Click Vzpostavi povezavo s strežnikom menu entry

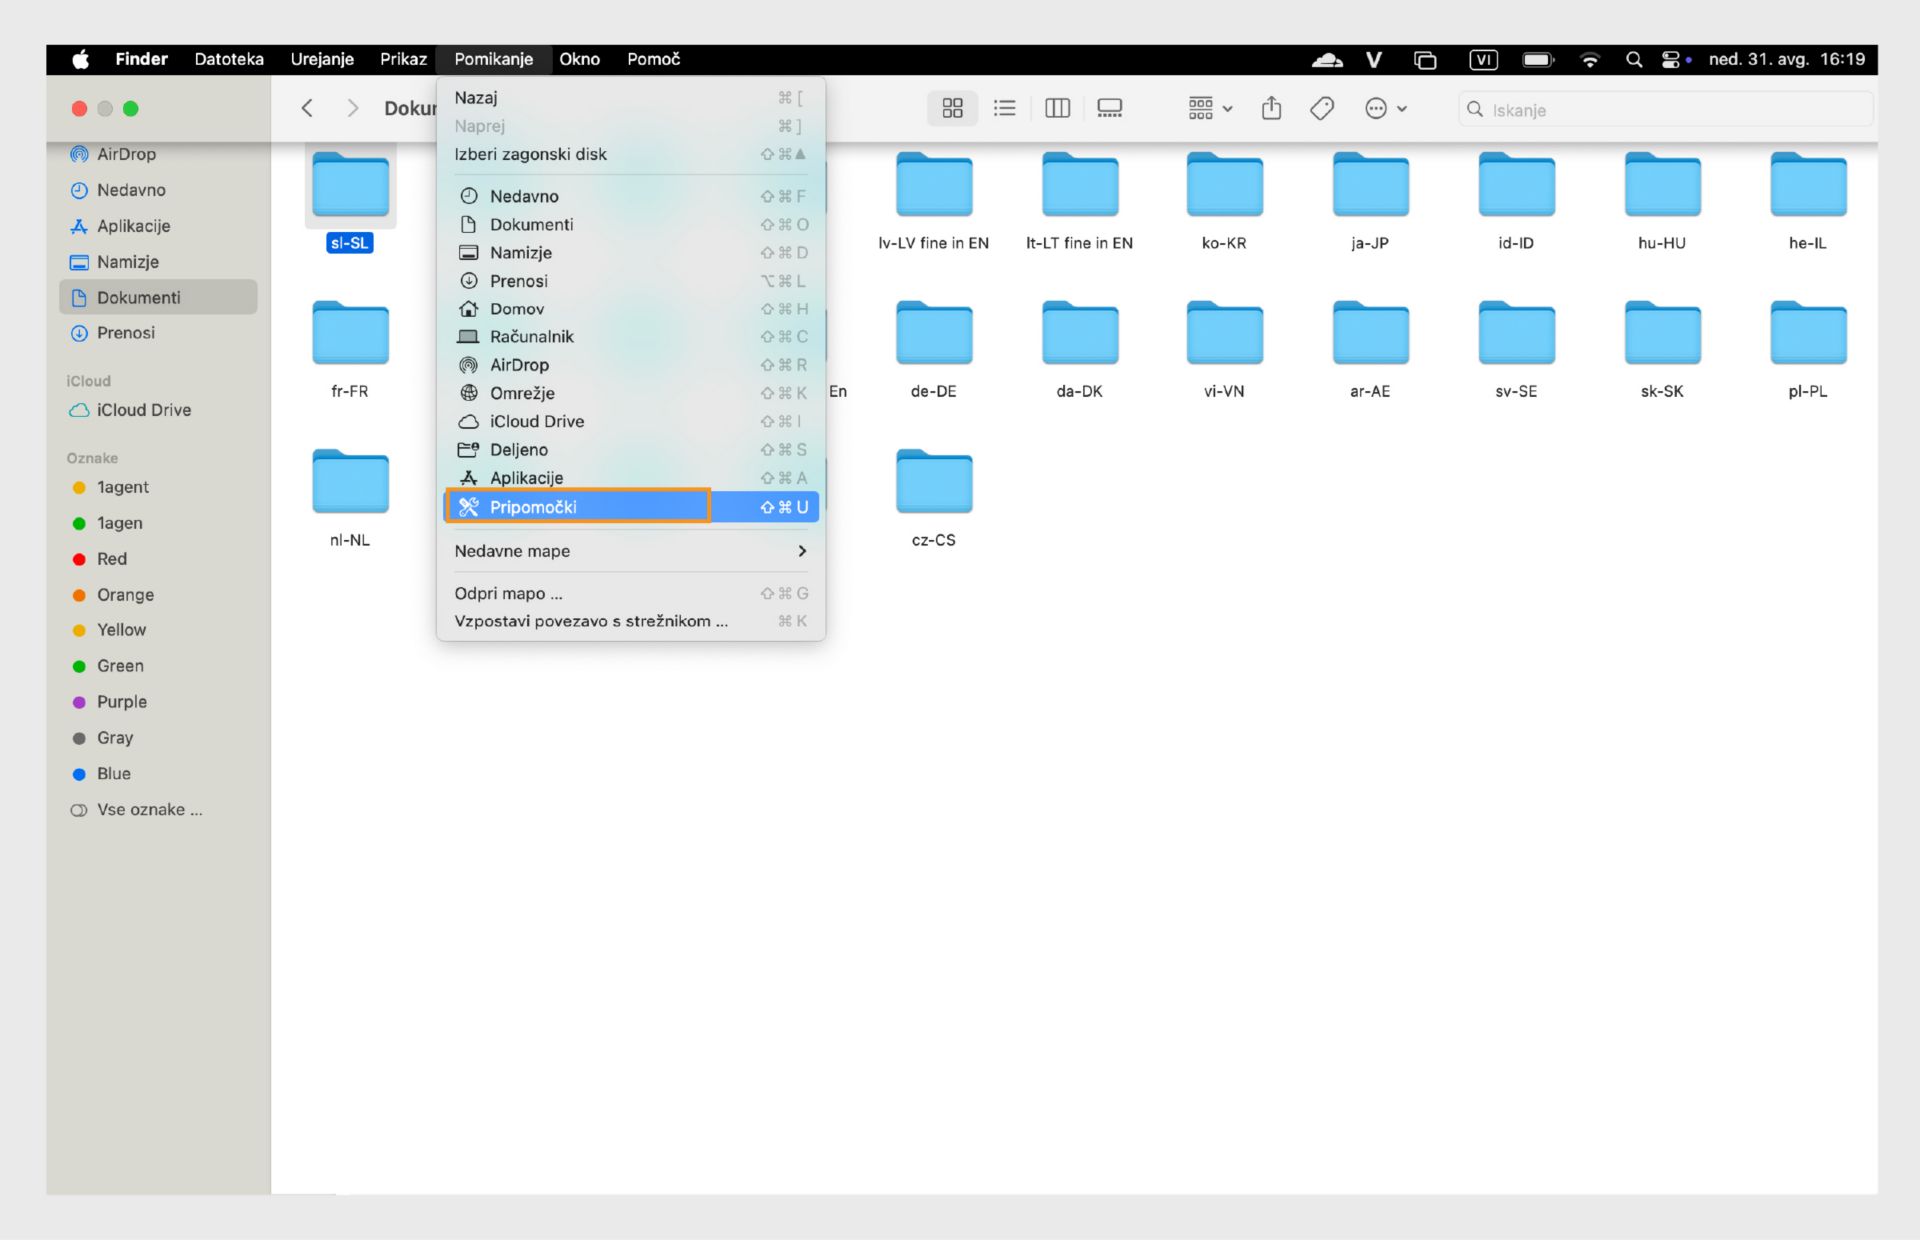[x=590, y=621]
